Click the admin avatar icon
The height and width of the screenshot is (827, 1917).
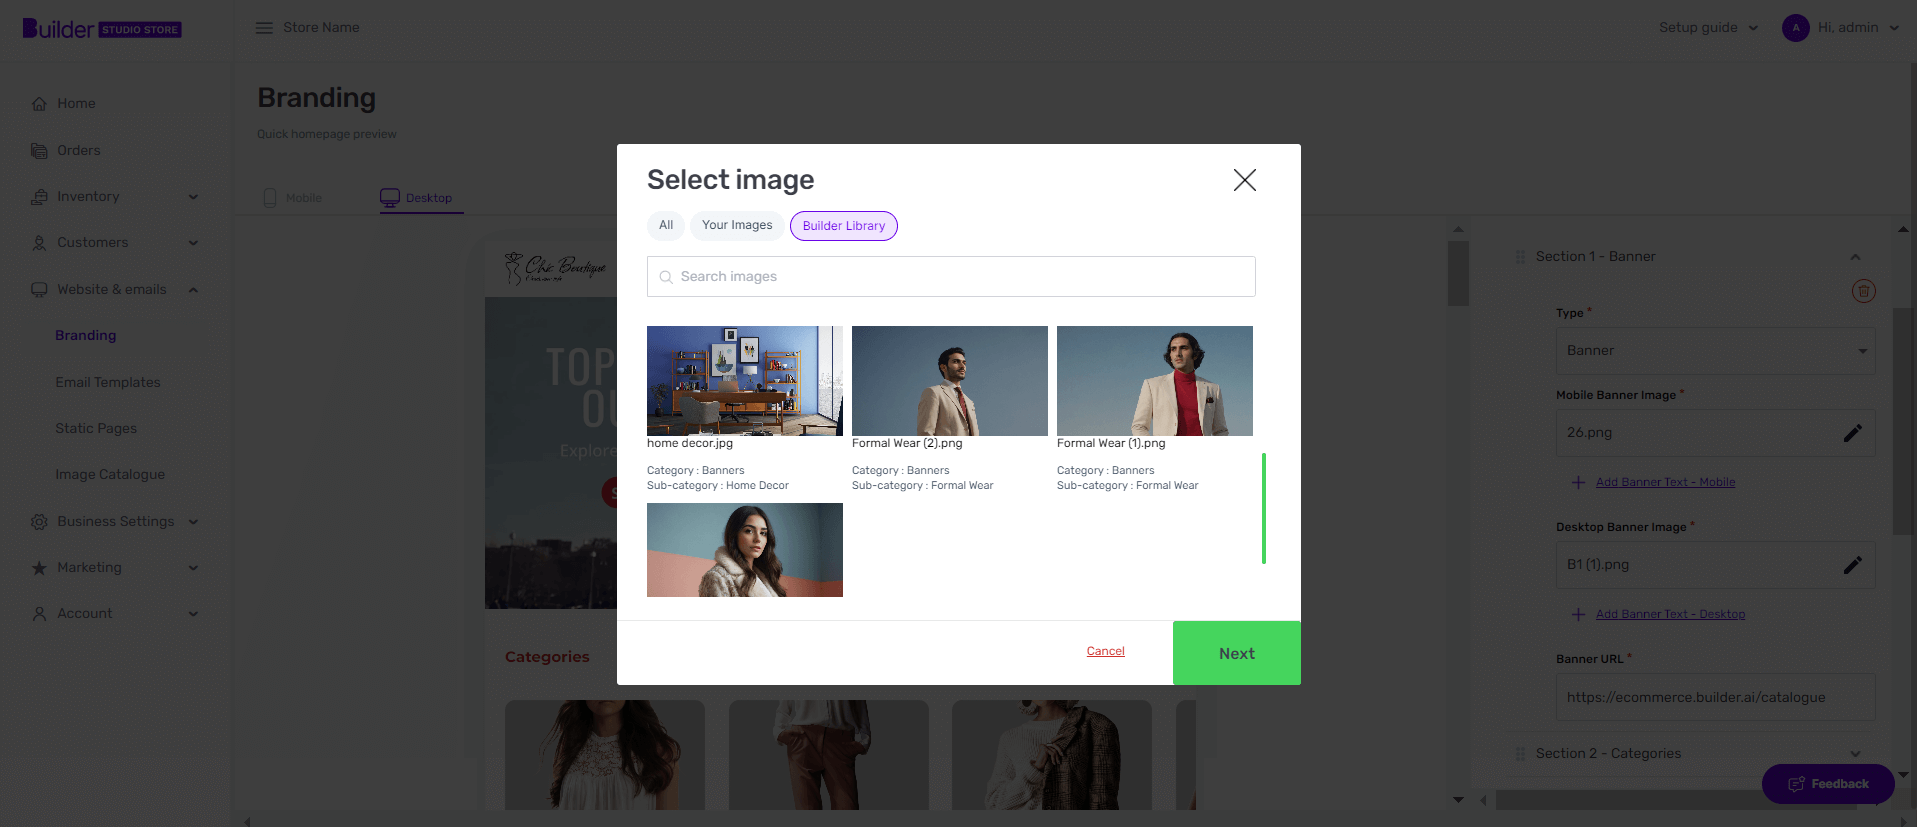click(x=1795, y=28)
